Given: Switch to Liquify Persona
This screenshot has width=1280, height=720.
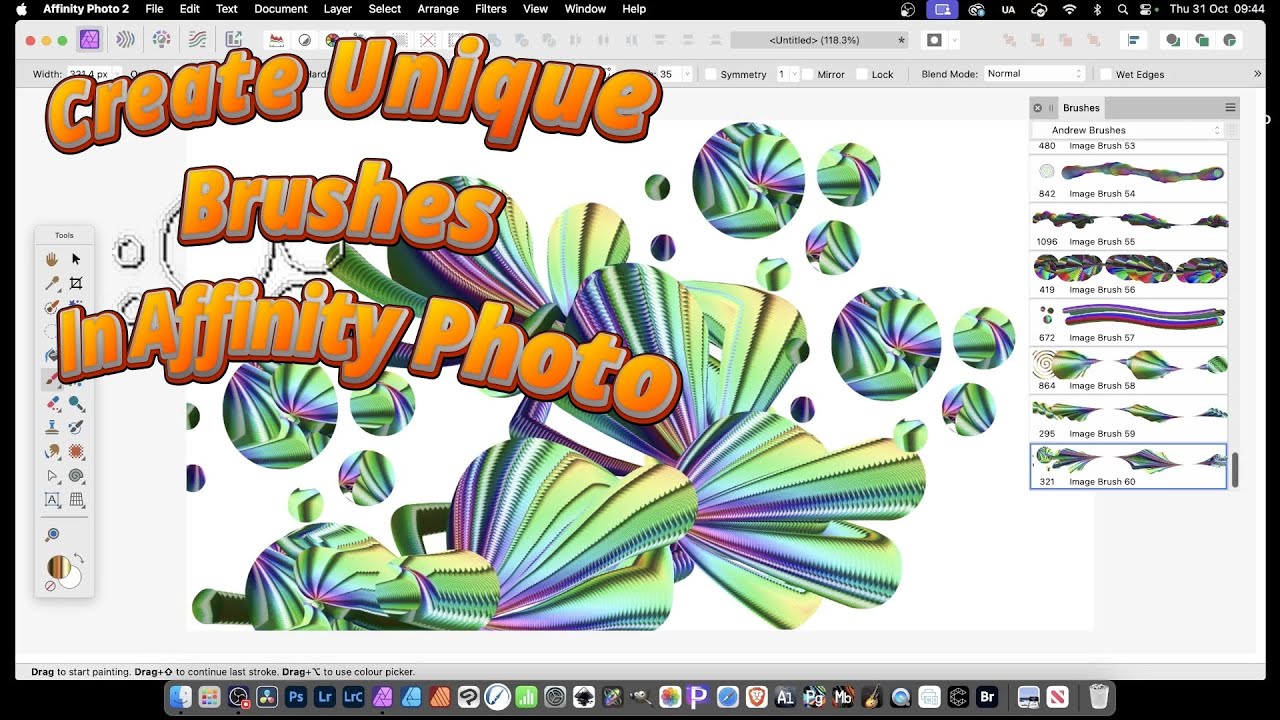Looking at the screenshot, I should [x=125, y=40].
